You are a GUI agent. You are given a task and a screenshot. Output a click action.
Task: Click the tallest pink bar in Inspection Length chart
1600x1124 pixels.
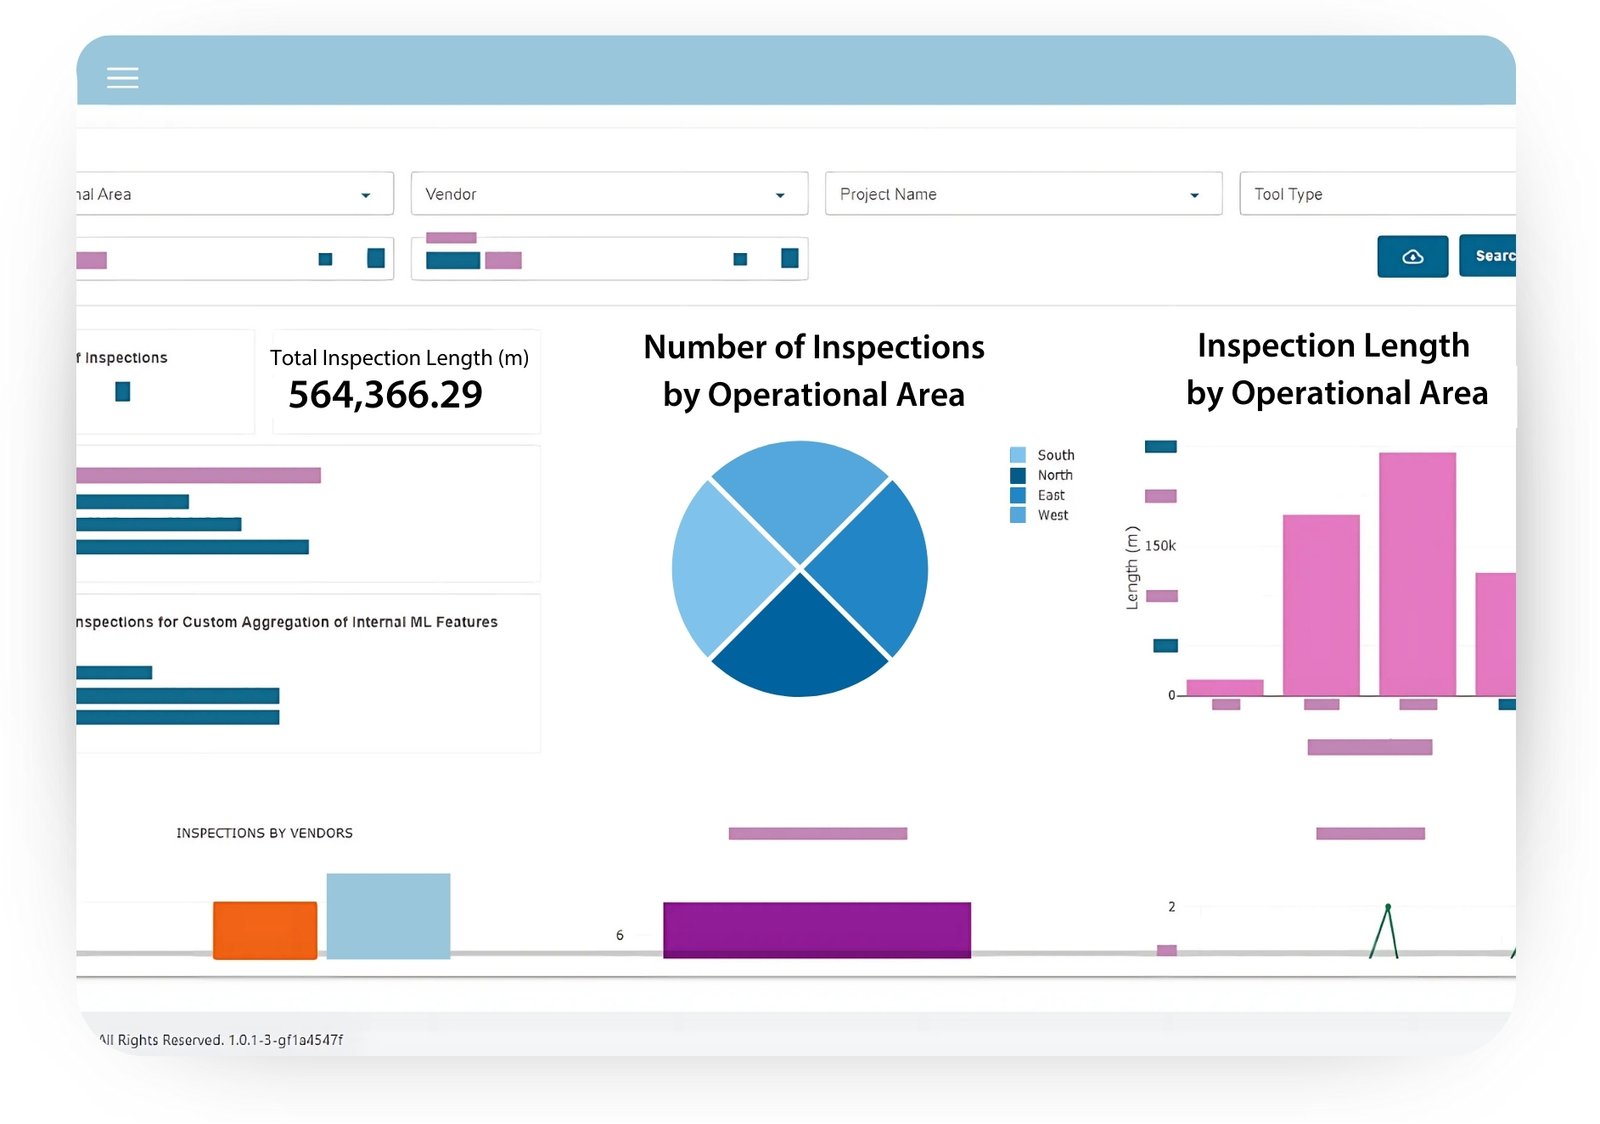pyautogui.click(x=1417, y=573)
